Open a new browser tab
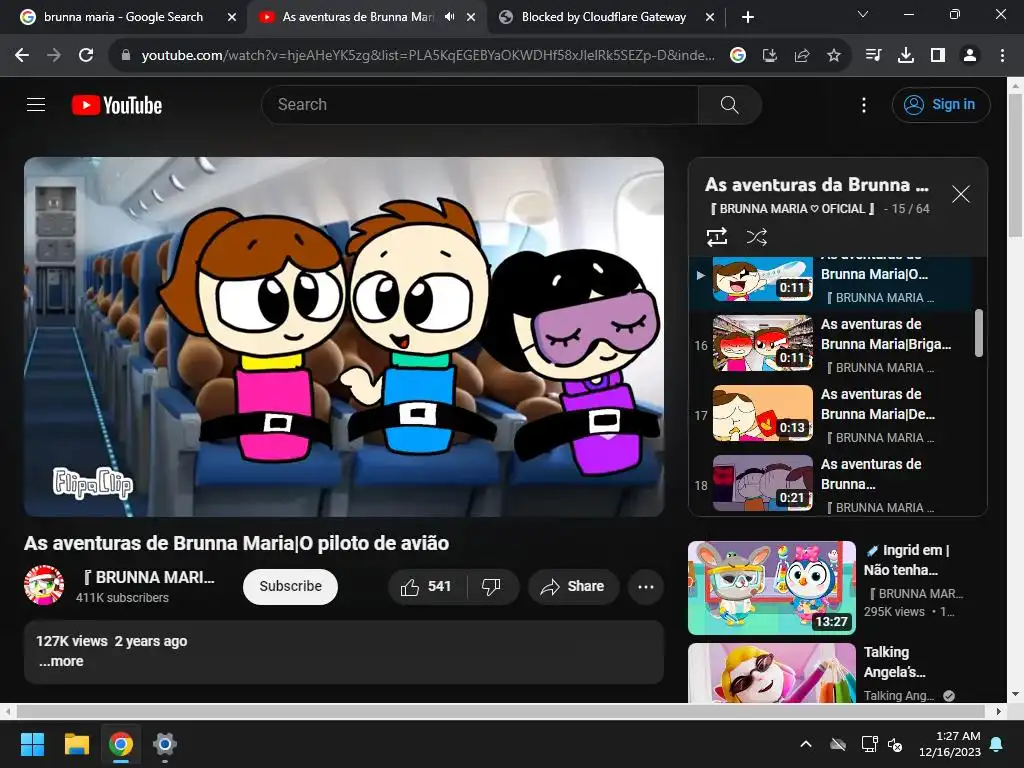Image resolution: width=1024 pixels, height=768 pixels. (748, 17)
